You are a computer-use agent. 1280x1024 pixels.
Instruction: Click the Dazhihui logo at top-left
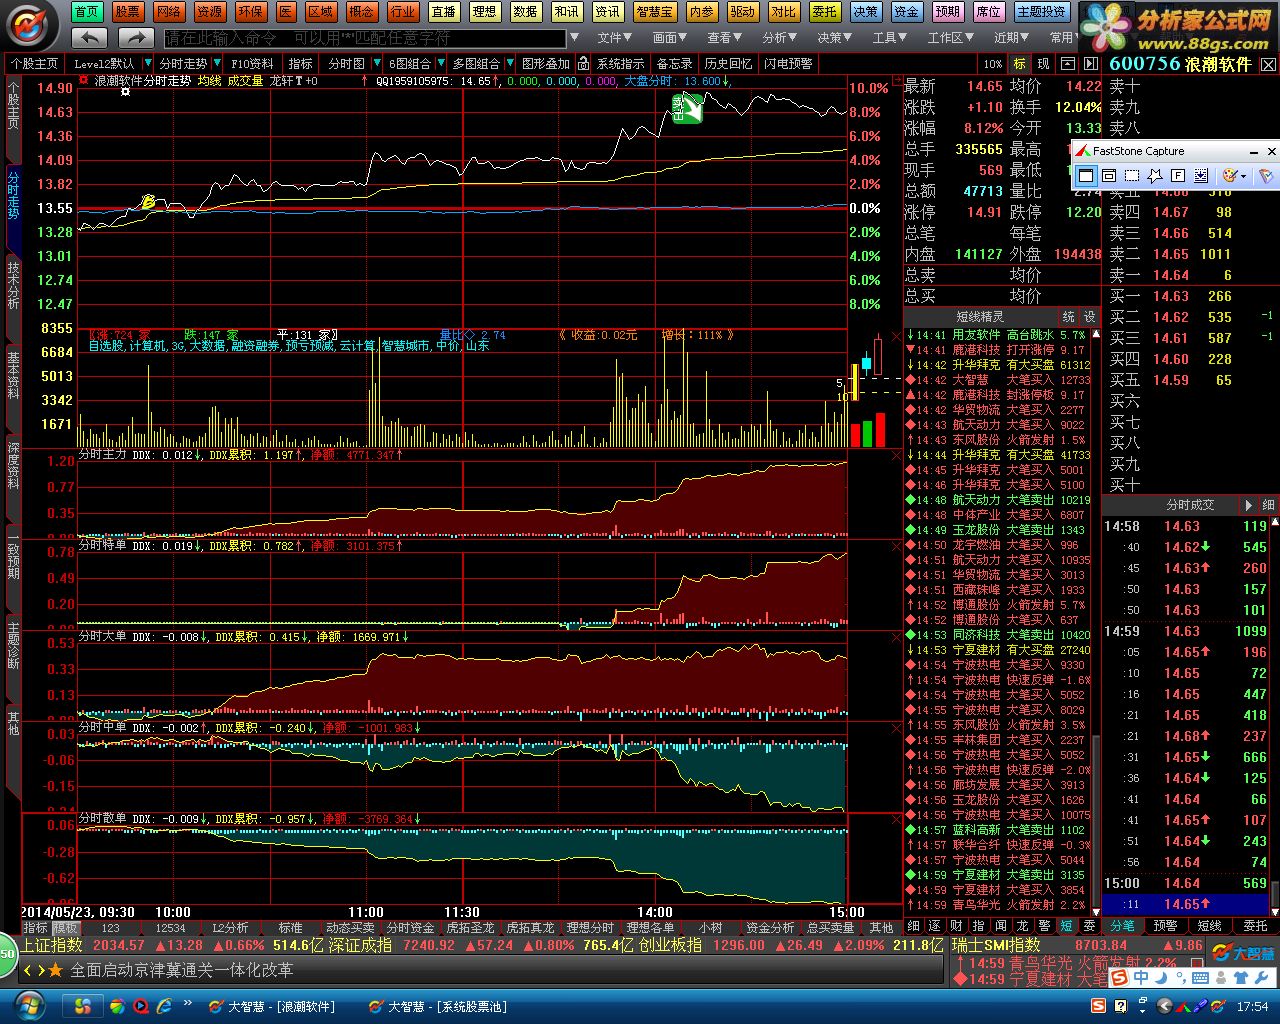pos(32,24)
